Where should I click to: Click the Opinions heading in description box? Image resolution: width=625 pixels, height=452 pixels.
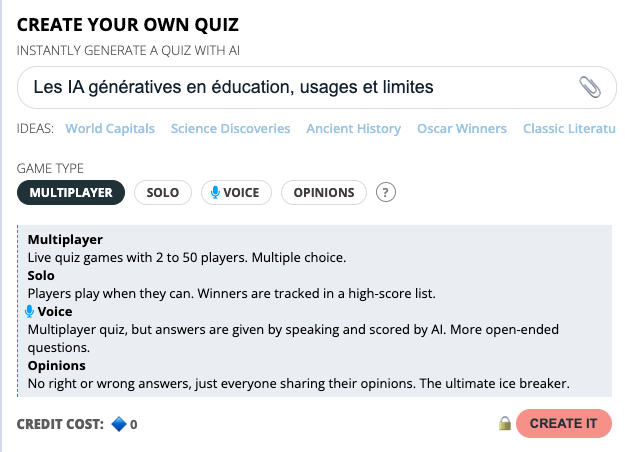click(x=56, y=365)
